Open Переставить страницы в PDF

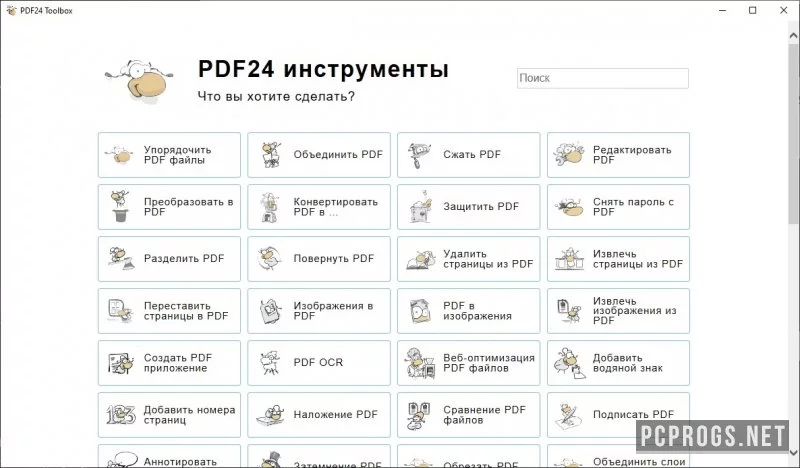coord(169,311)
